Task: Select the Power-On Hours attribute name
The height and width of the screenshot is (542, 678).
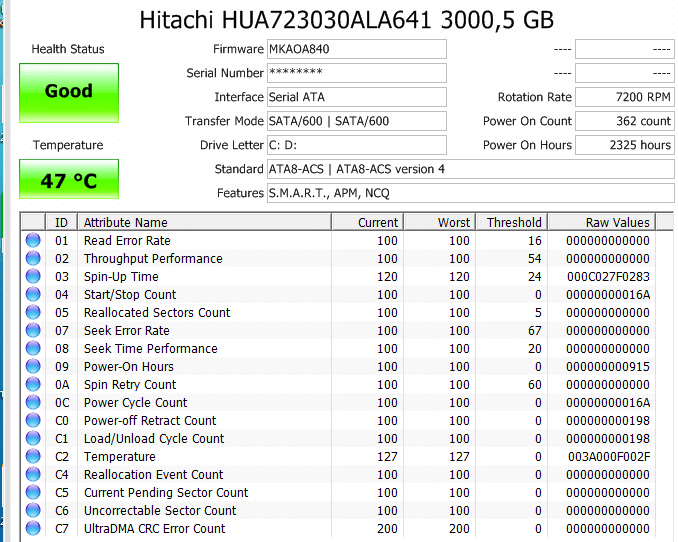Action: tap(128, 367)
